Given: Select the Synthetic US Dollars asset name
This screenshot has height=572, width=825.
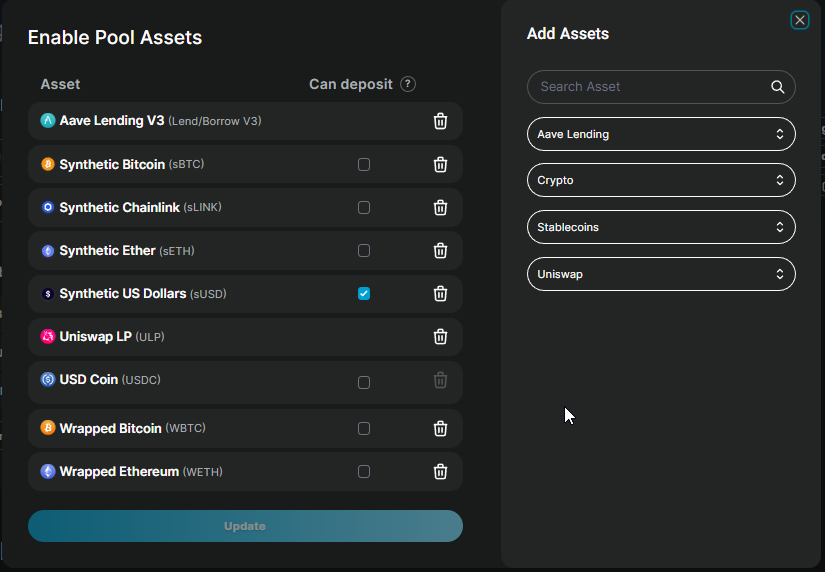Looking at the screenshot, I should (123, 294).
